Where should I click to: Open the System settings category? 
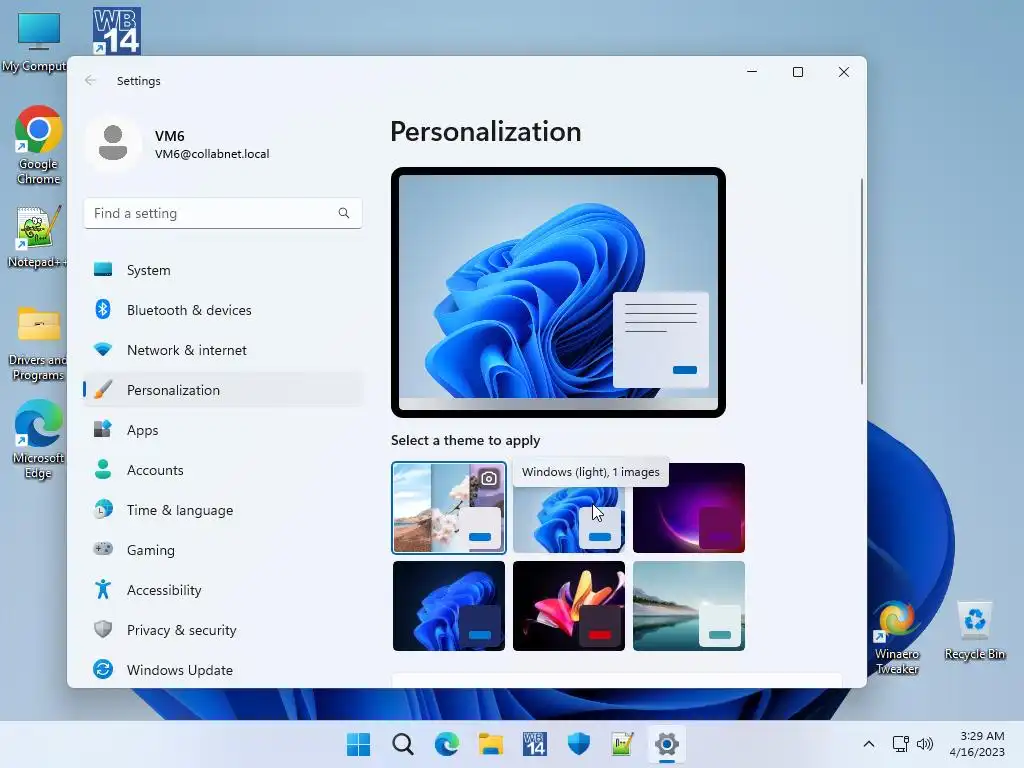coord(223,270)
